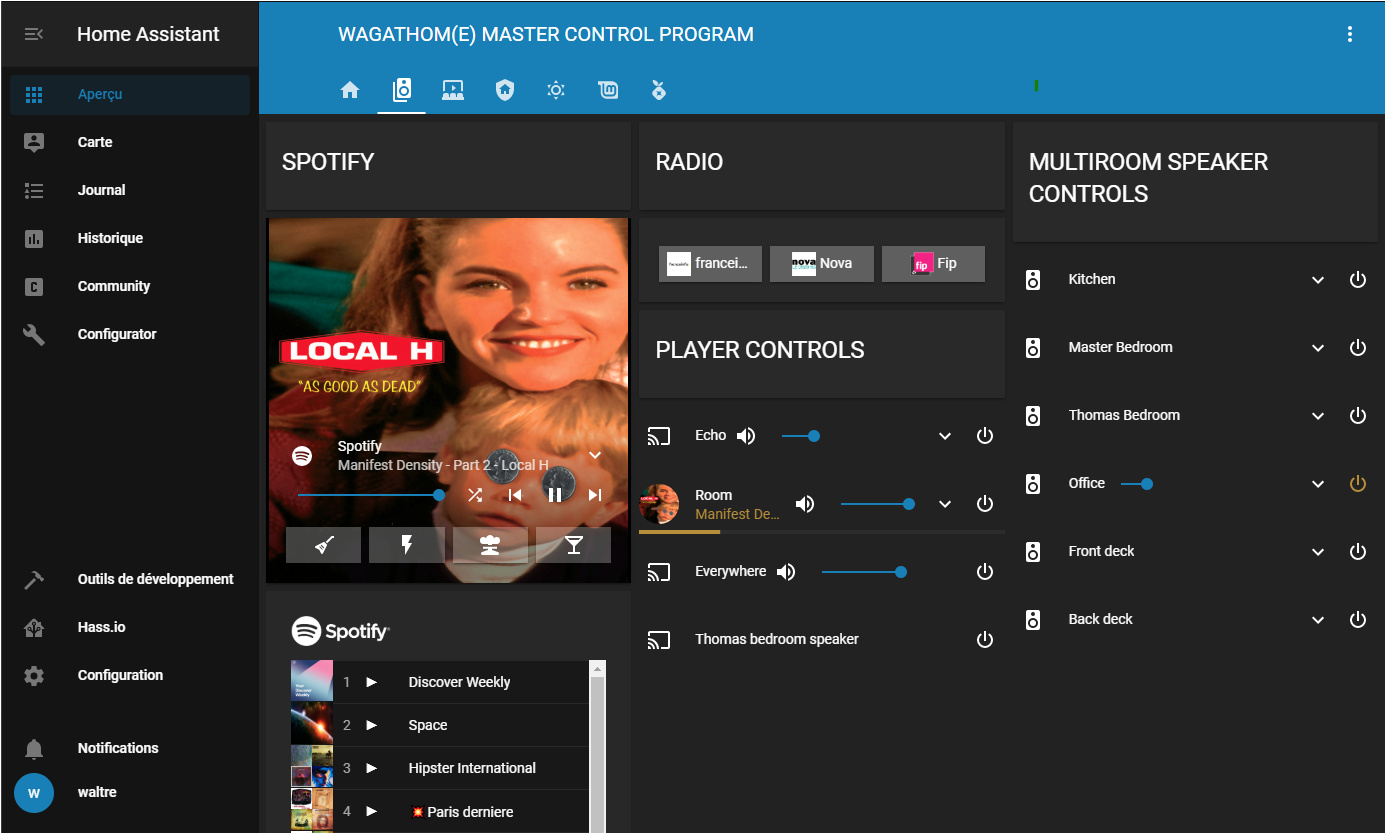Adjust the Echo volume slider
Screen dimensions: 1385x833
click(x=801, y=436)
